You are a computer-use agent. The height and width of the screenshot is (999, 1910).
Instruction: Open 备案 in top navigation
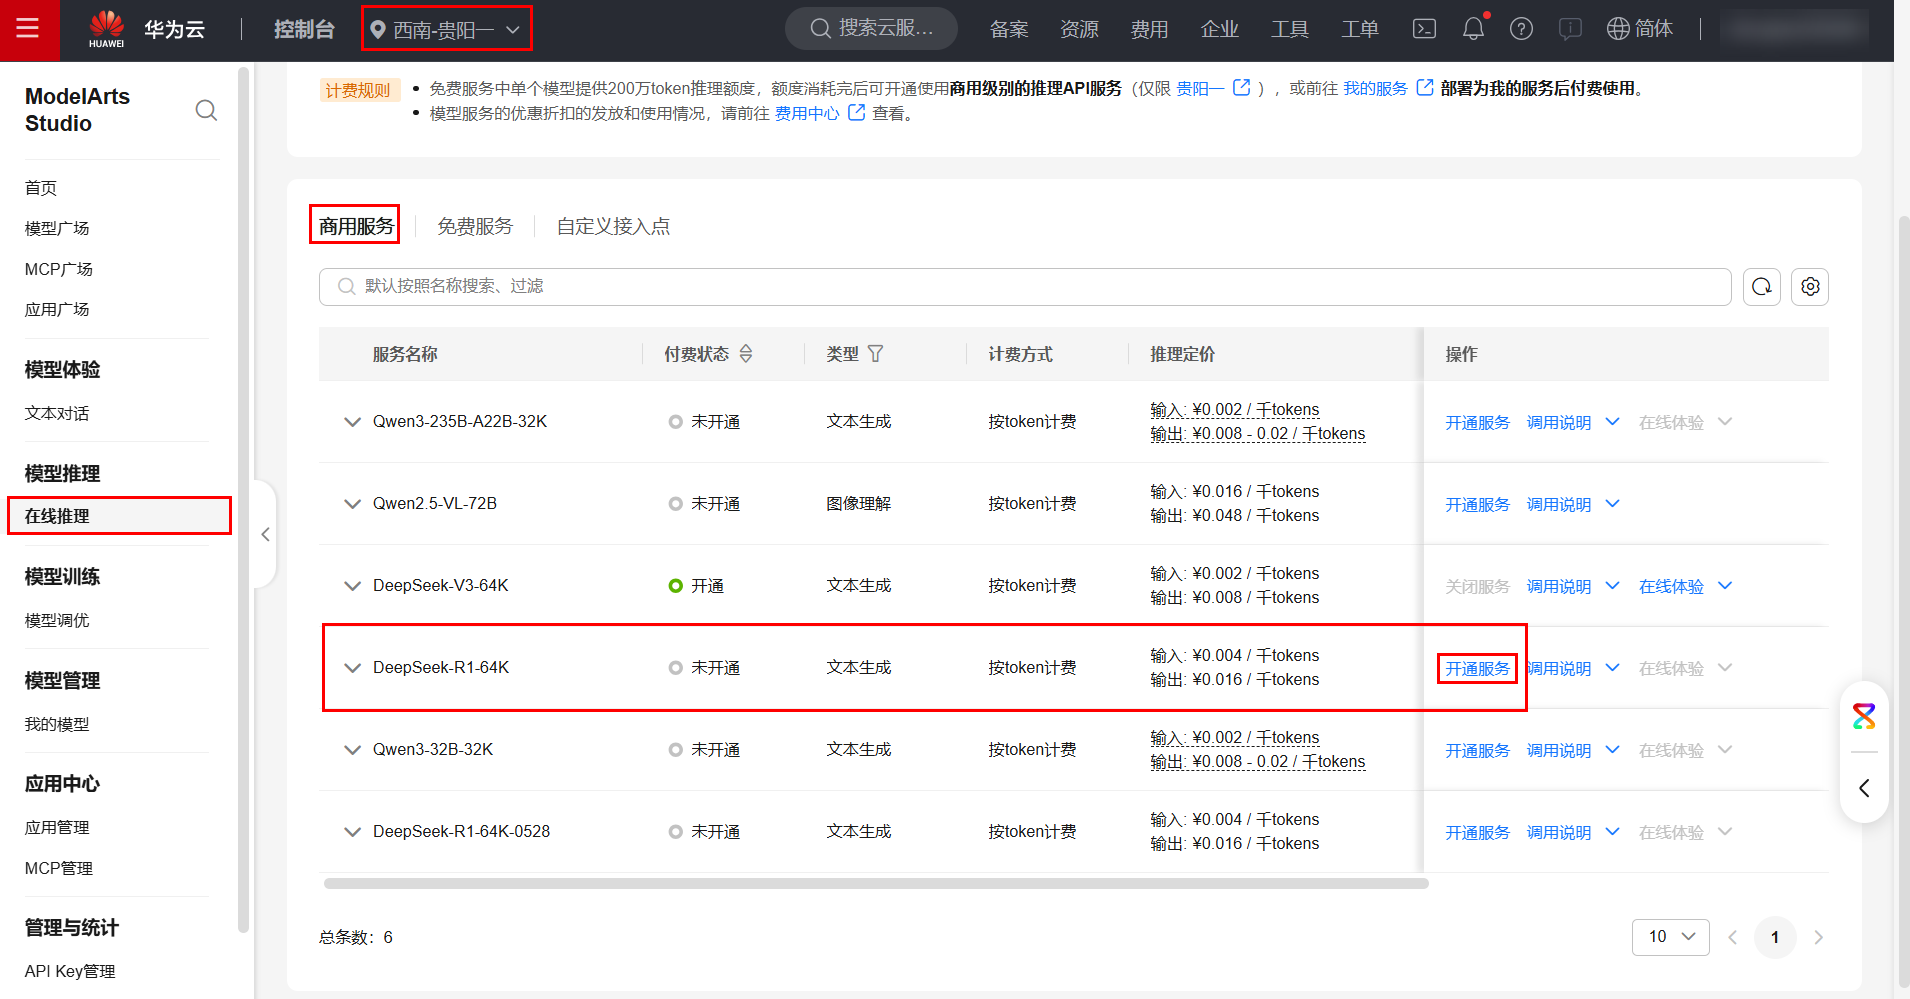(1009, 29)
